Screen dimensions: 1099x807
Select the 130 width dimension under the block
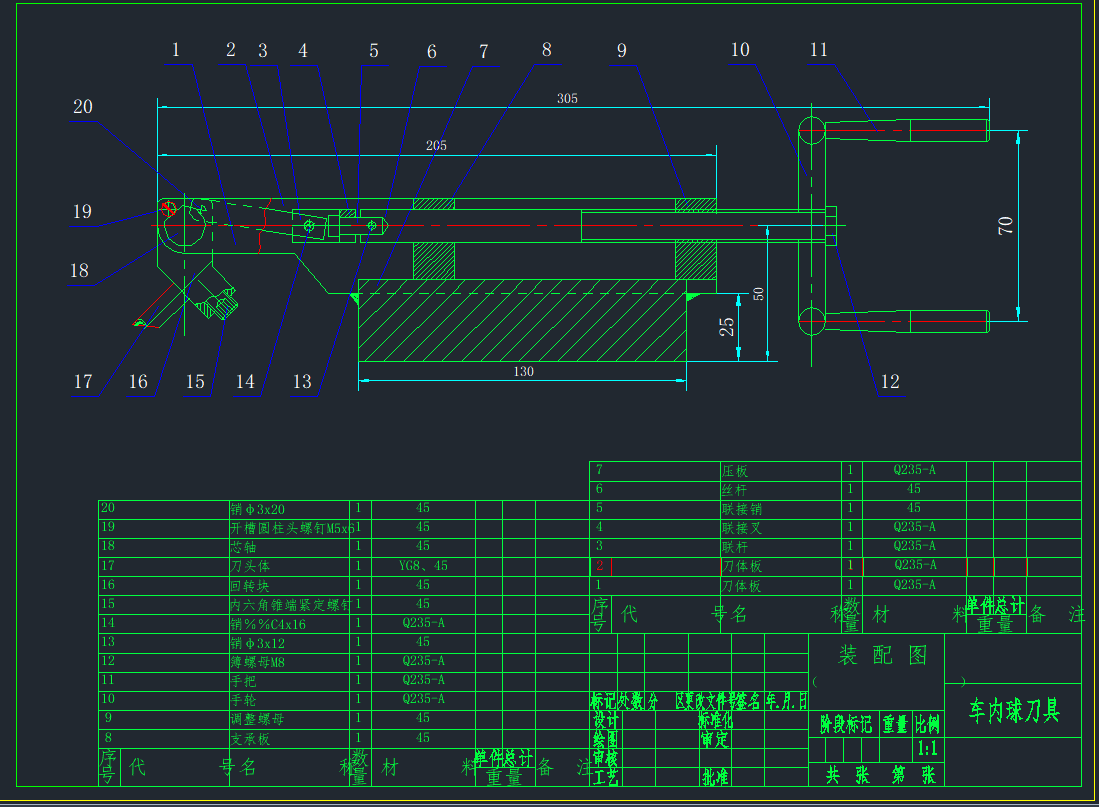coord(523,372)
